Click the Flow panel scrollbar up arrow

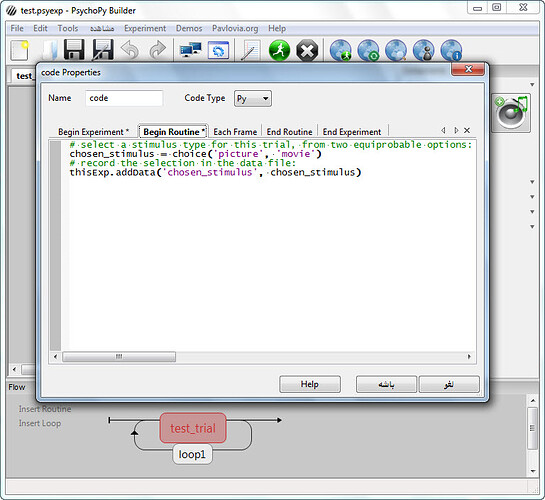point(533,401)
